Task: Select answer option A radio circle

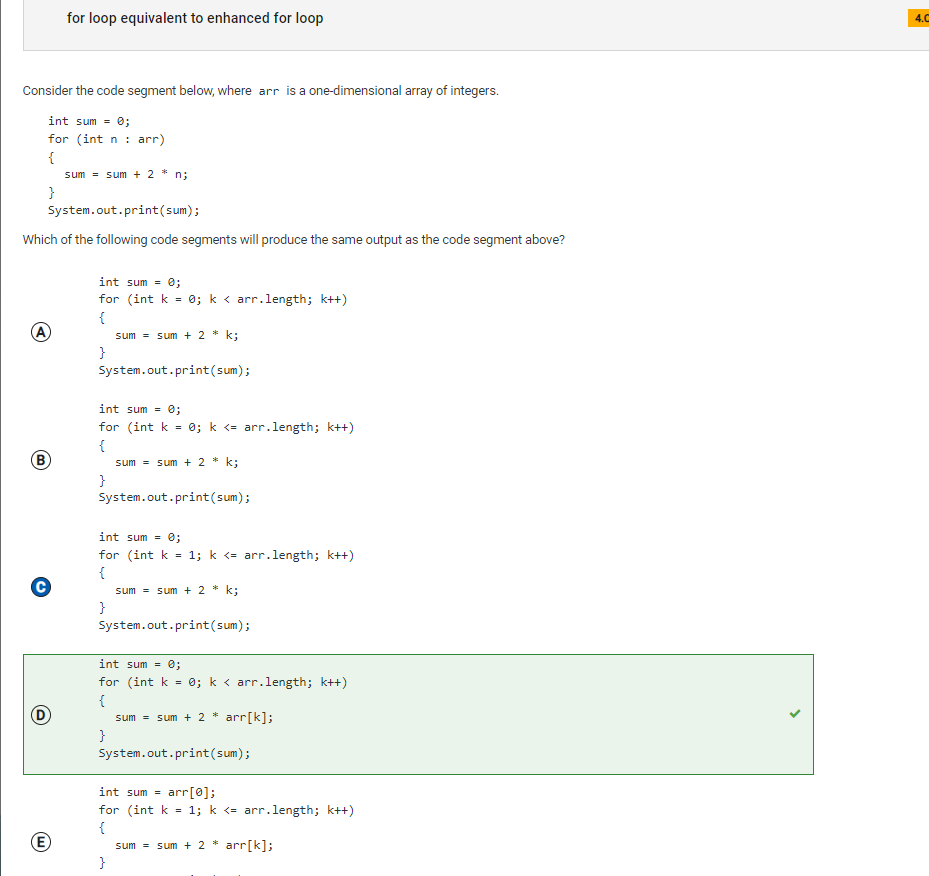Action: 41,332
